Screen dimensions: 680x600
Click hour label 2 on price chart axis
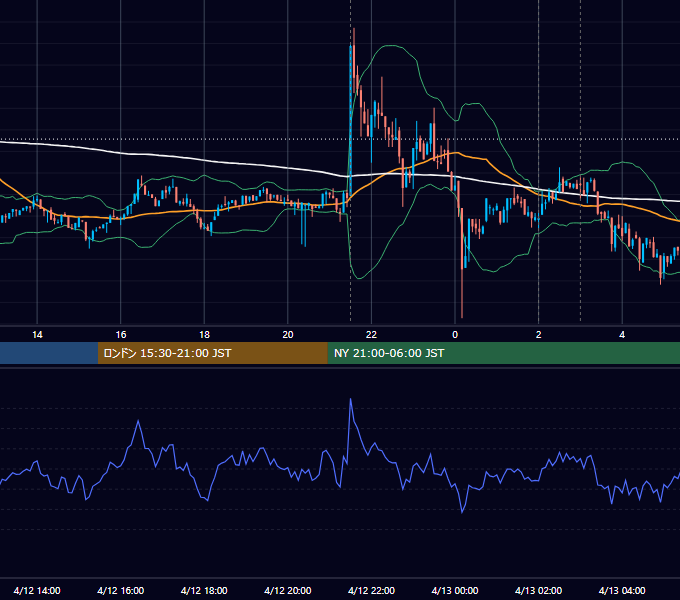[x=538, y=335]
